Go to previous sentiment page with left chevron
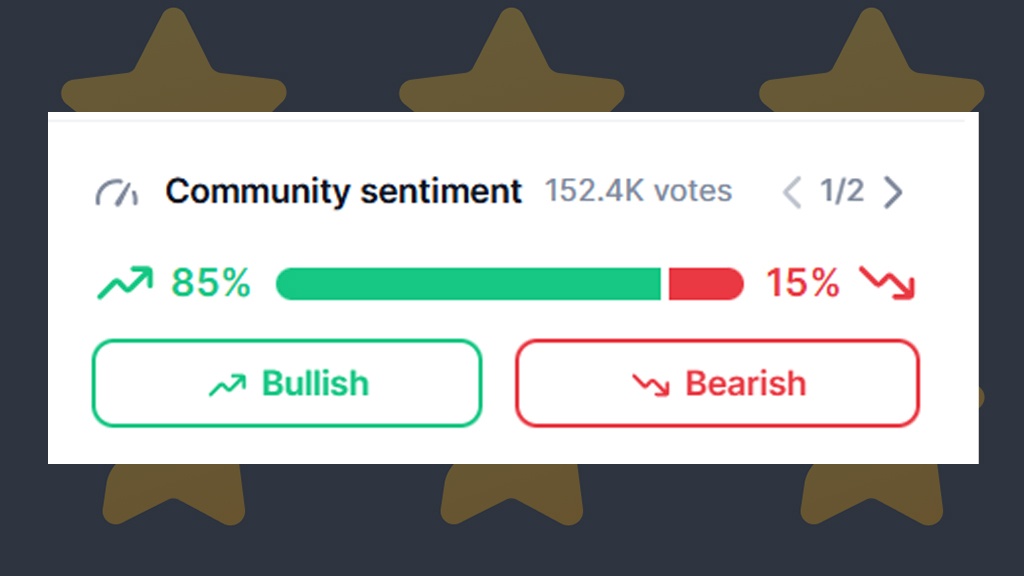Viewport: 1024px width, 576px height. point(792,191)
